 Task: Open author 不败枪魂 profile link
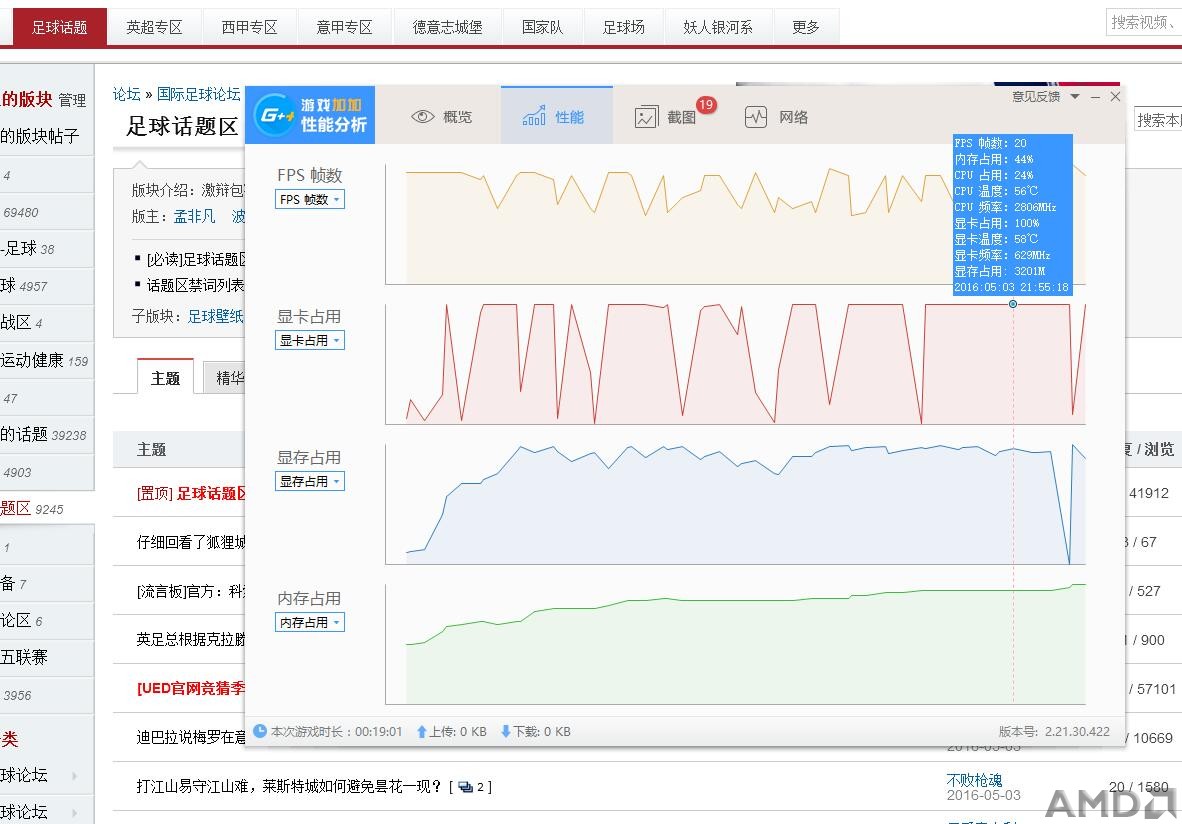(x=975, y=780)
